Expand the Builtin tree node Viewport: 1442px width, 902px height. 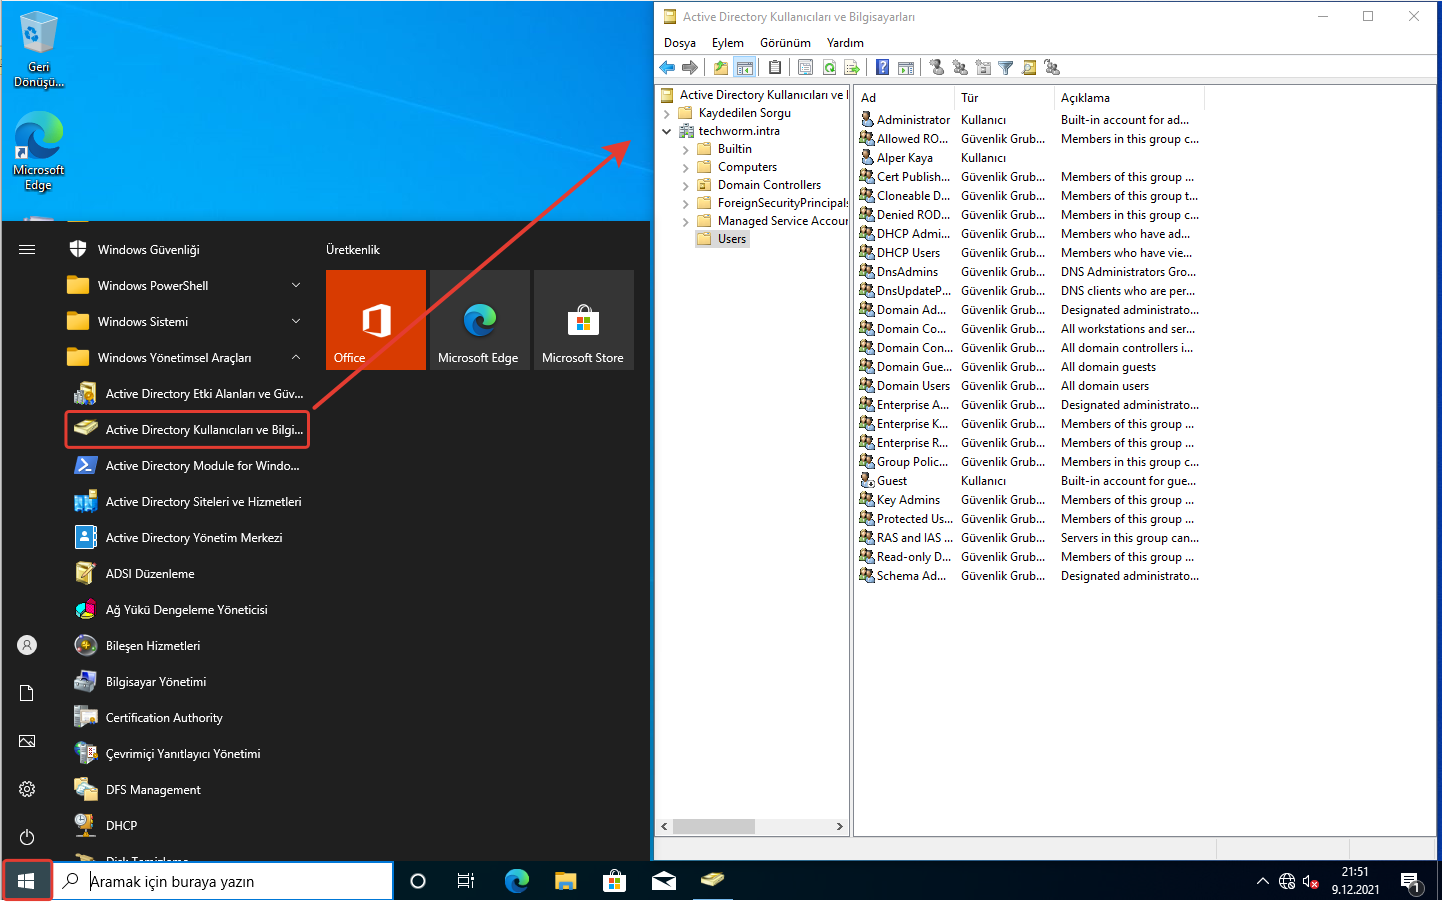(x=685, y=150)
